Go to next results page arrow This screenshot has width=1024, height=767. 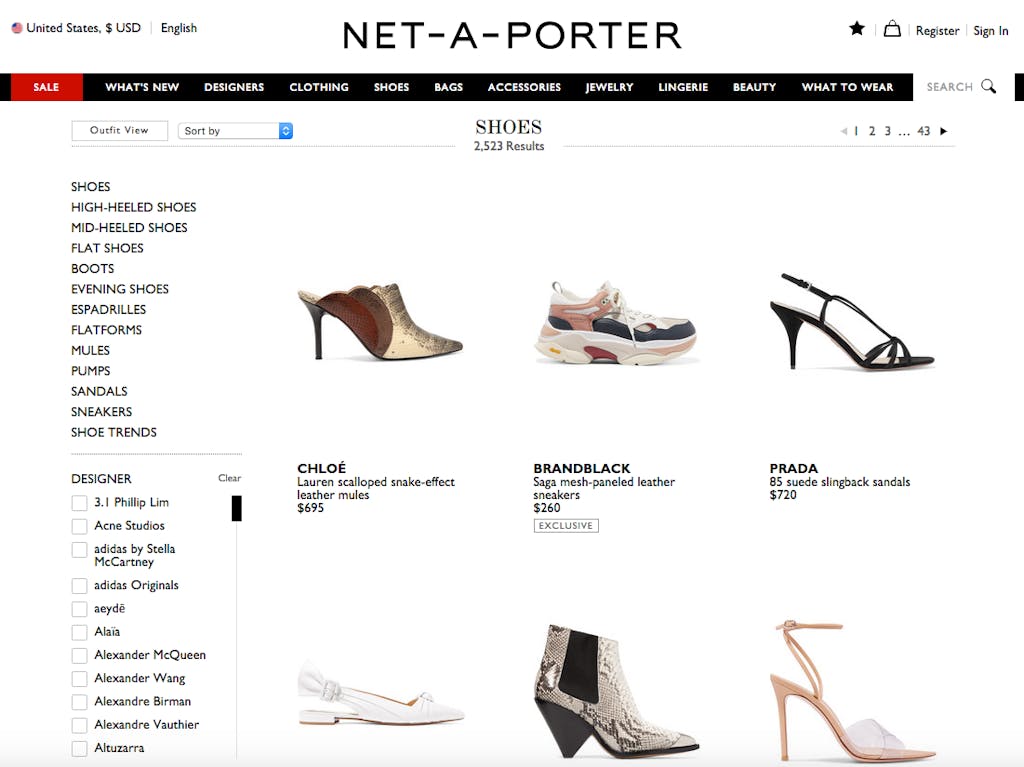pos(944,131)
